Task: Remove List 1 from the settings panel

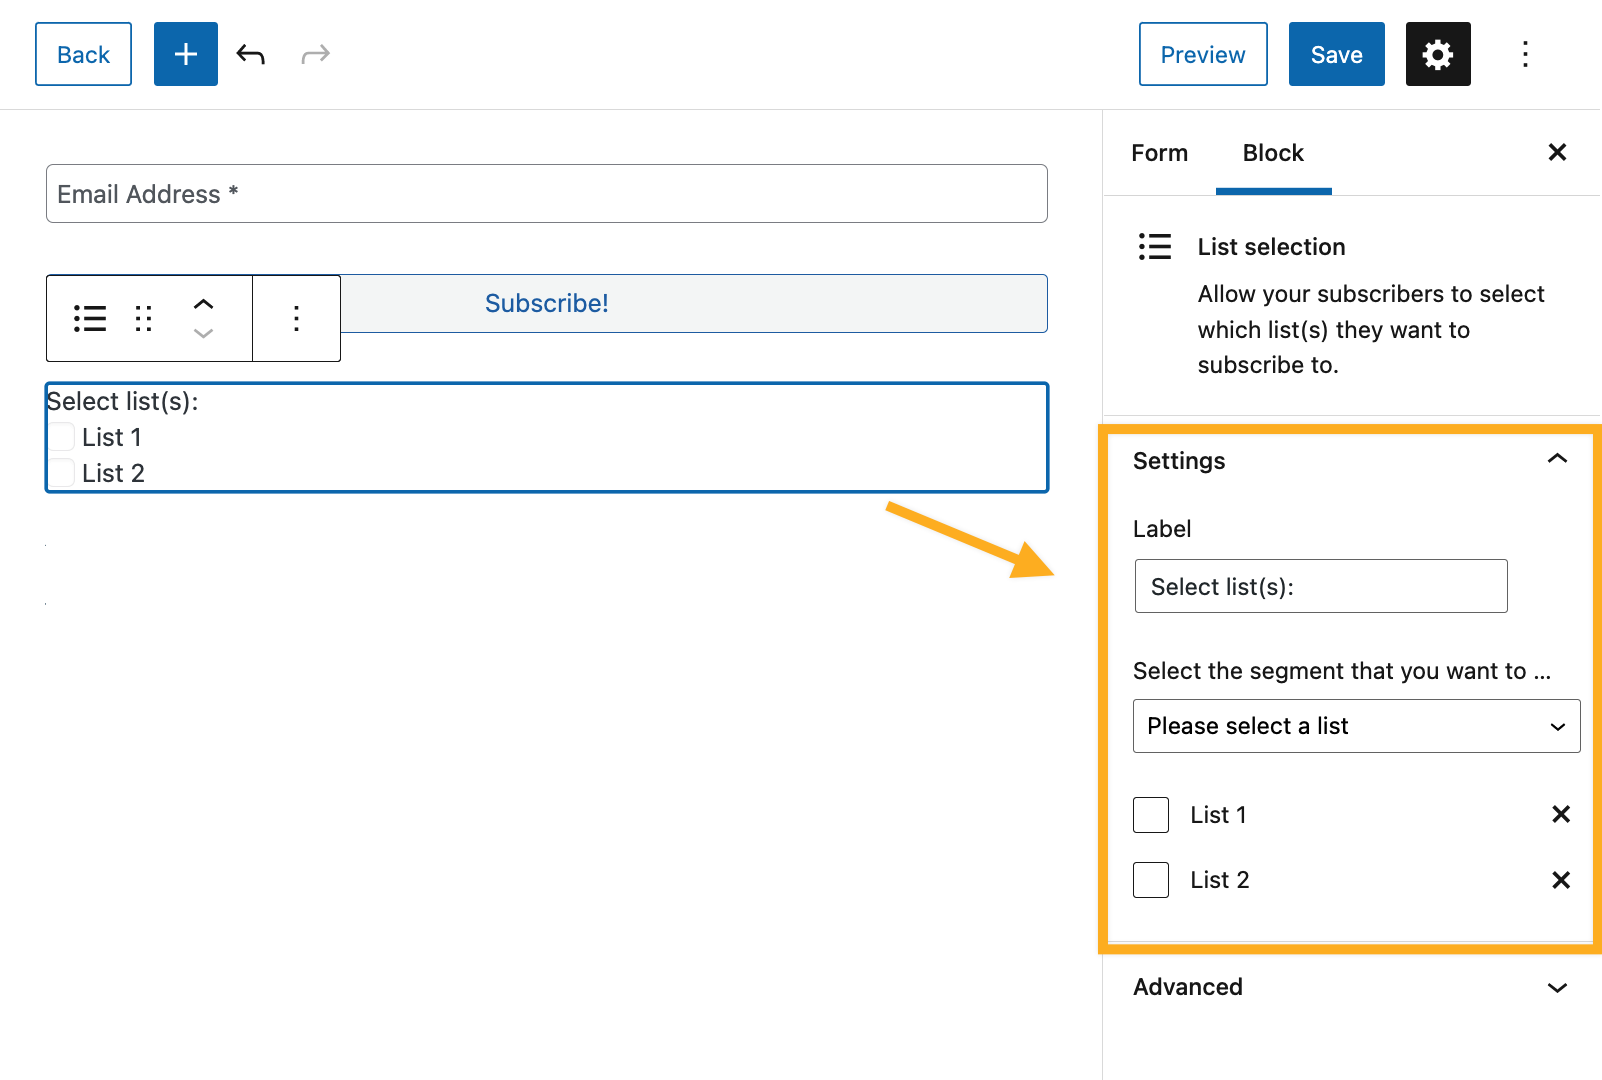Action: click(1560, 814)
